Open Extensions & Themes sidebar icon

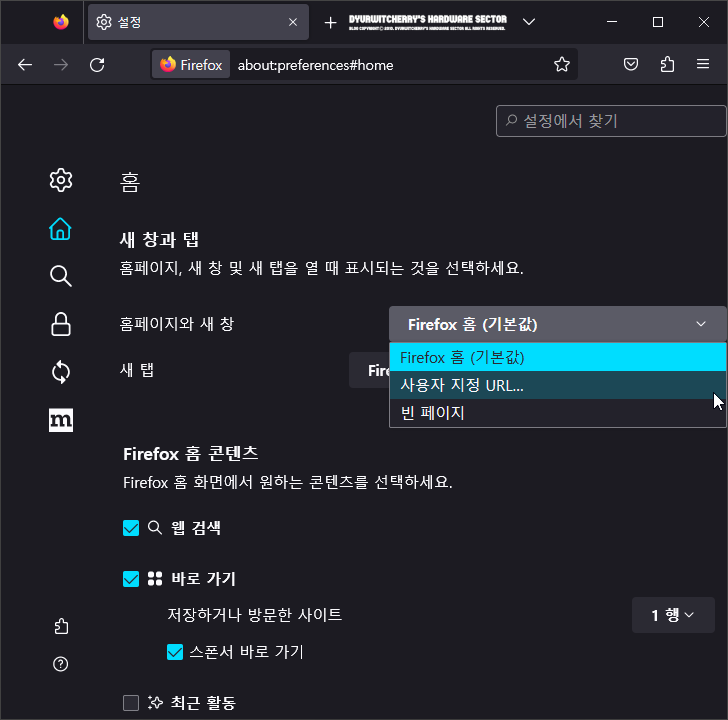click(61, 626)
